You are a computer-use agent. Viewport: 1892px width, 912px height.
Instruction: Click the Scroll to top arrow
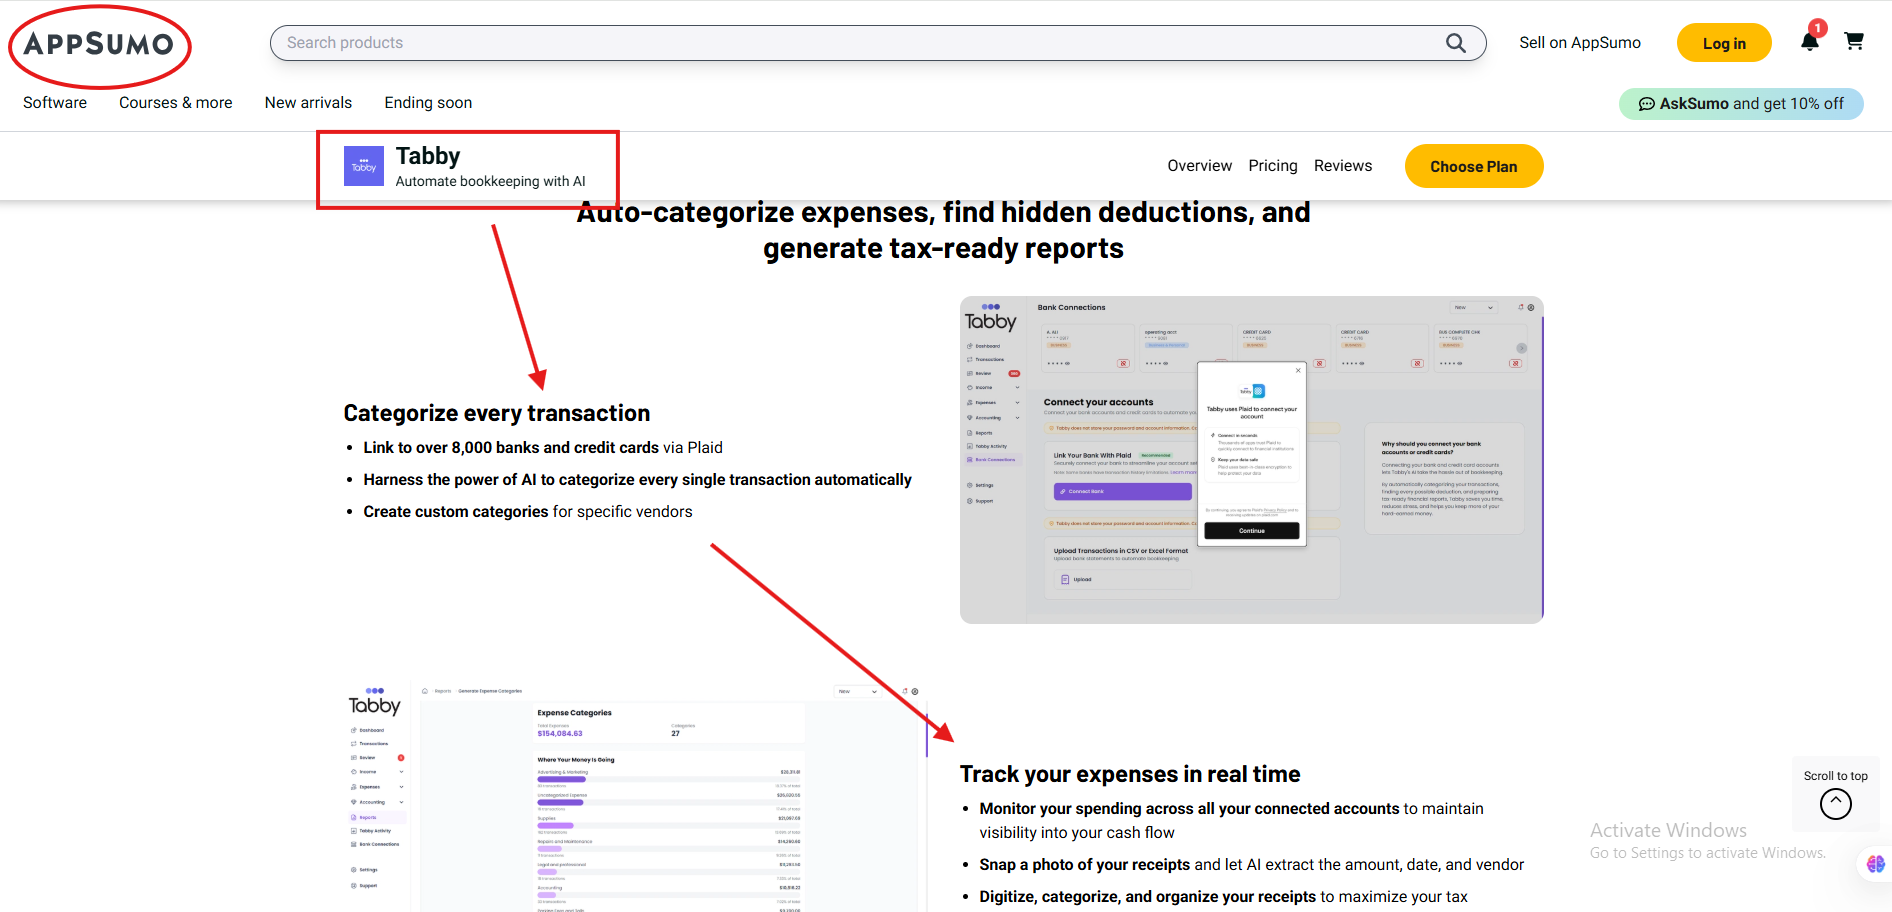coord(1835,803)
